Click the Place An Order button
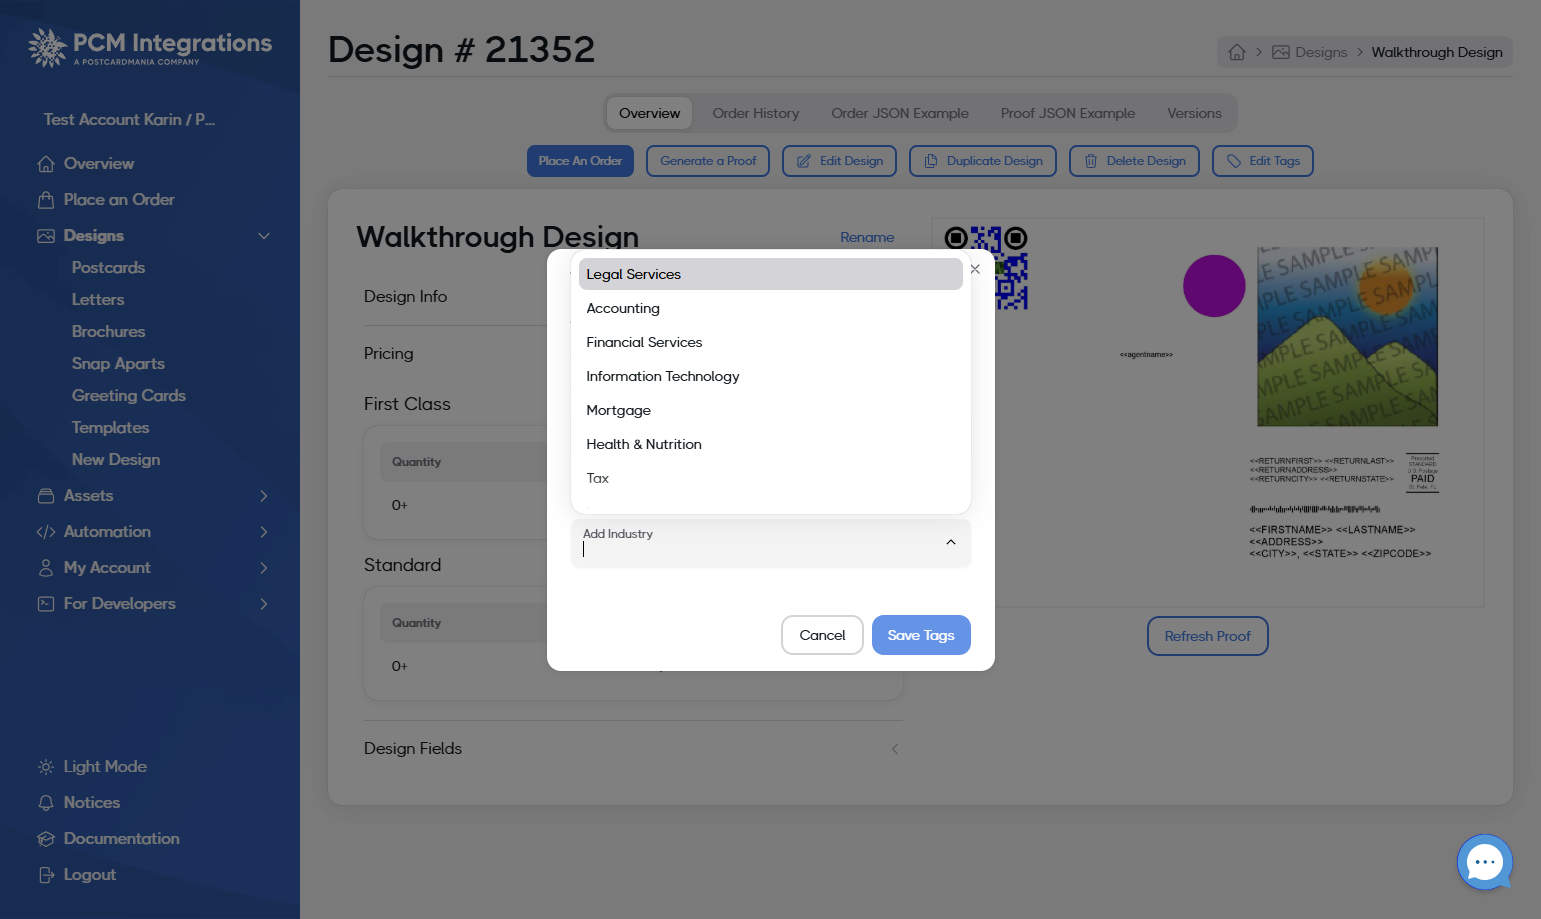This screenshot has width=1541, height=919. click(580, 161)
